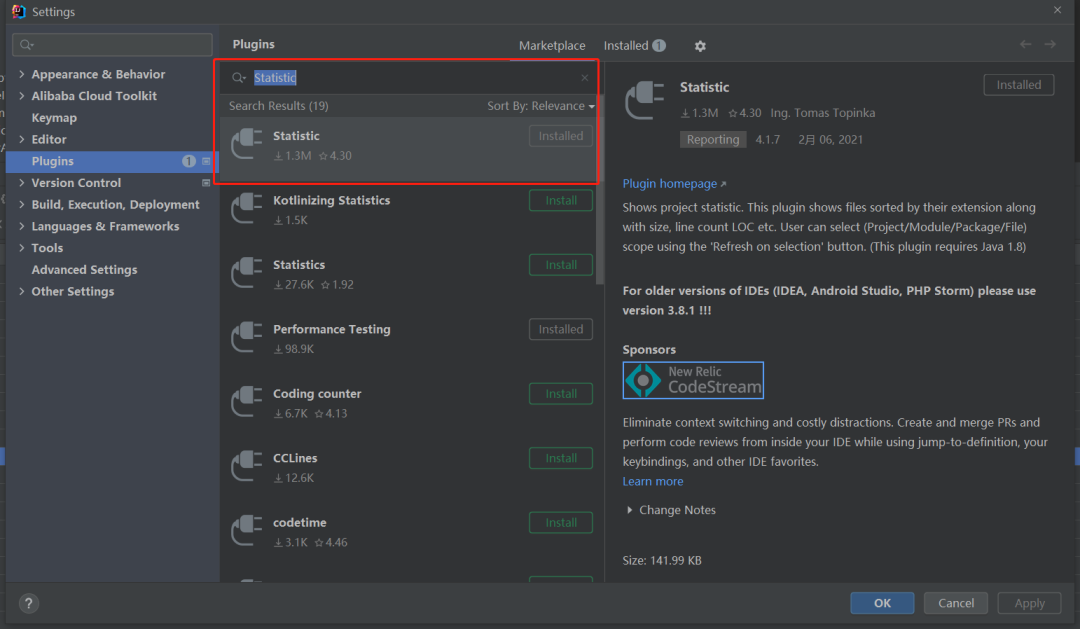The width and height of the screenshot is (1080, 629).
Task: Click the CCLines plugin icon
Action: [x=247, y=466]
